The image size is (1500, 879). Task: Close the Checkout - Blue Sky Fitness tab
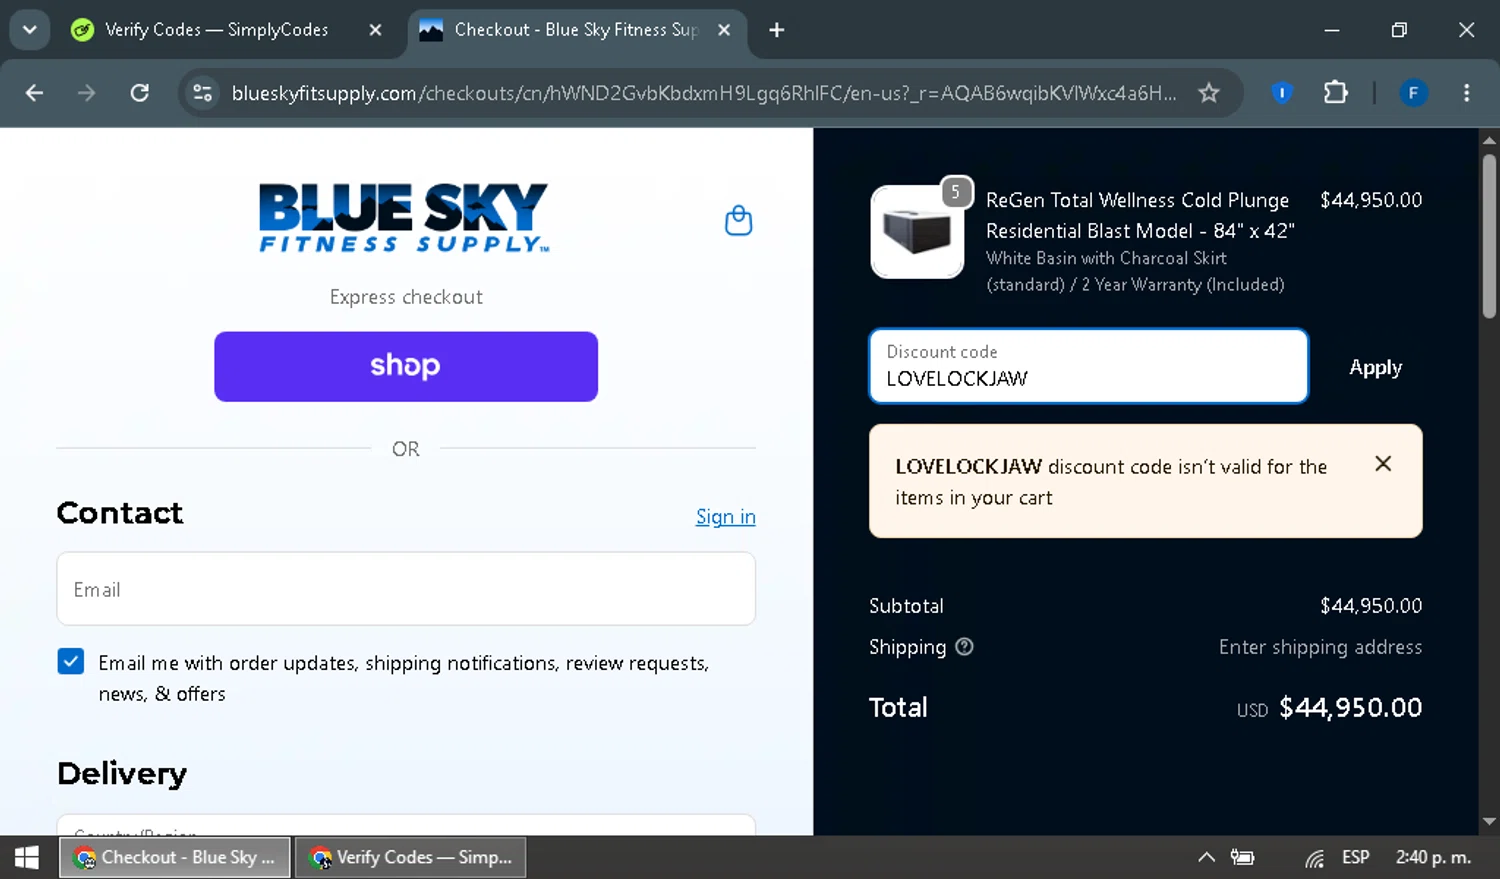(x=724, y=30)
